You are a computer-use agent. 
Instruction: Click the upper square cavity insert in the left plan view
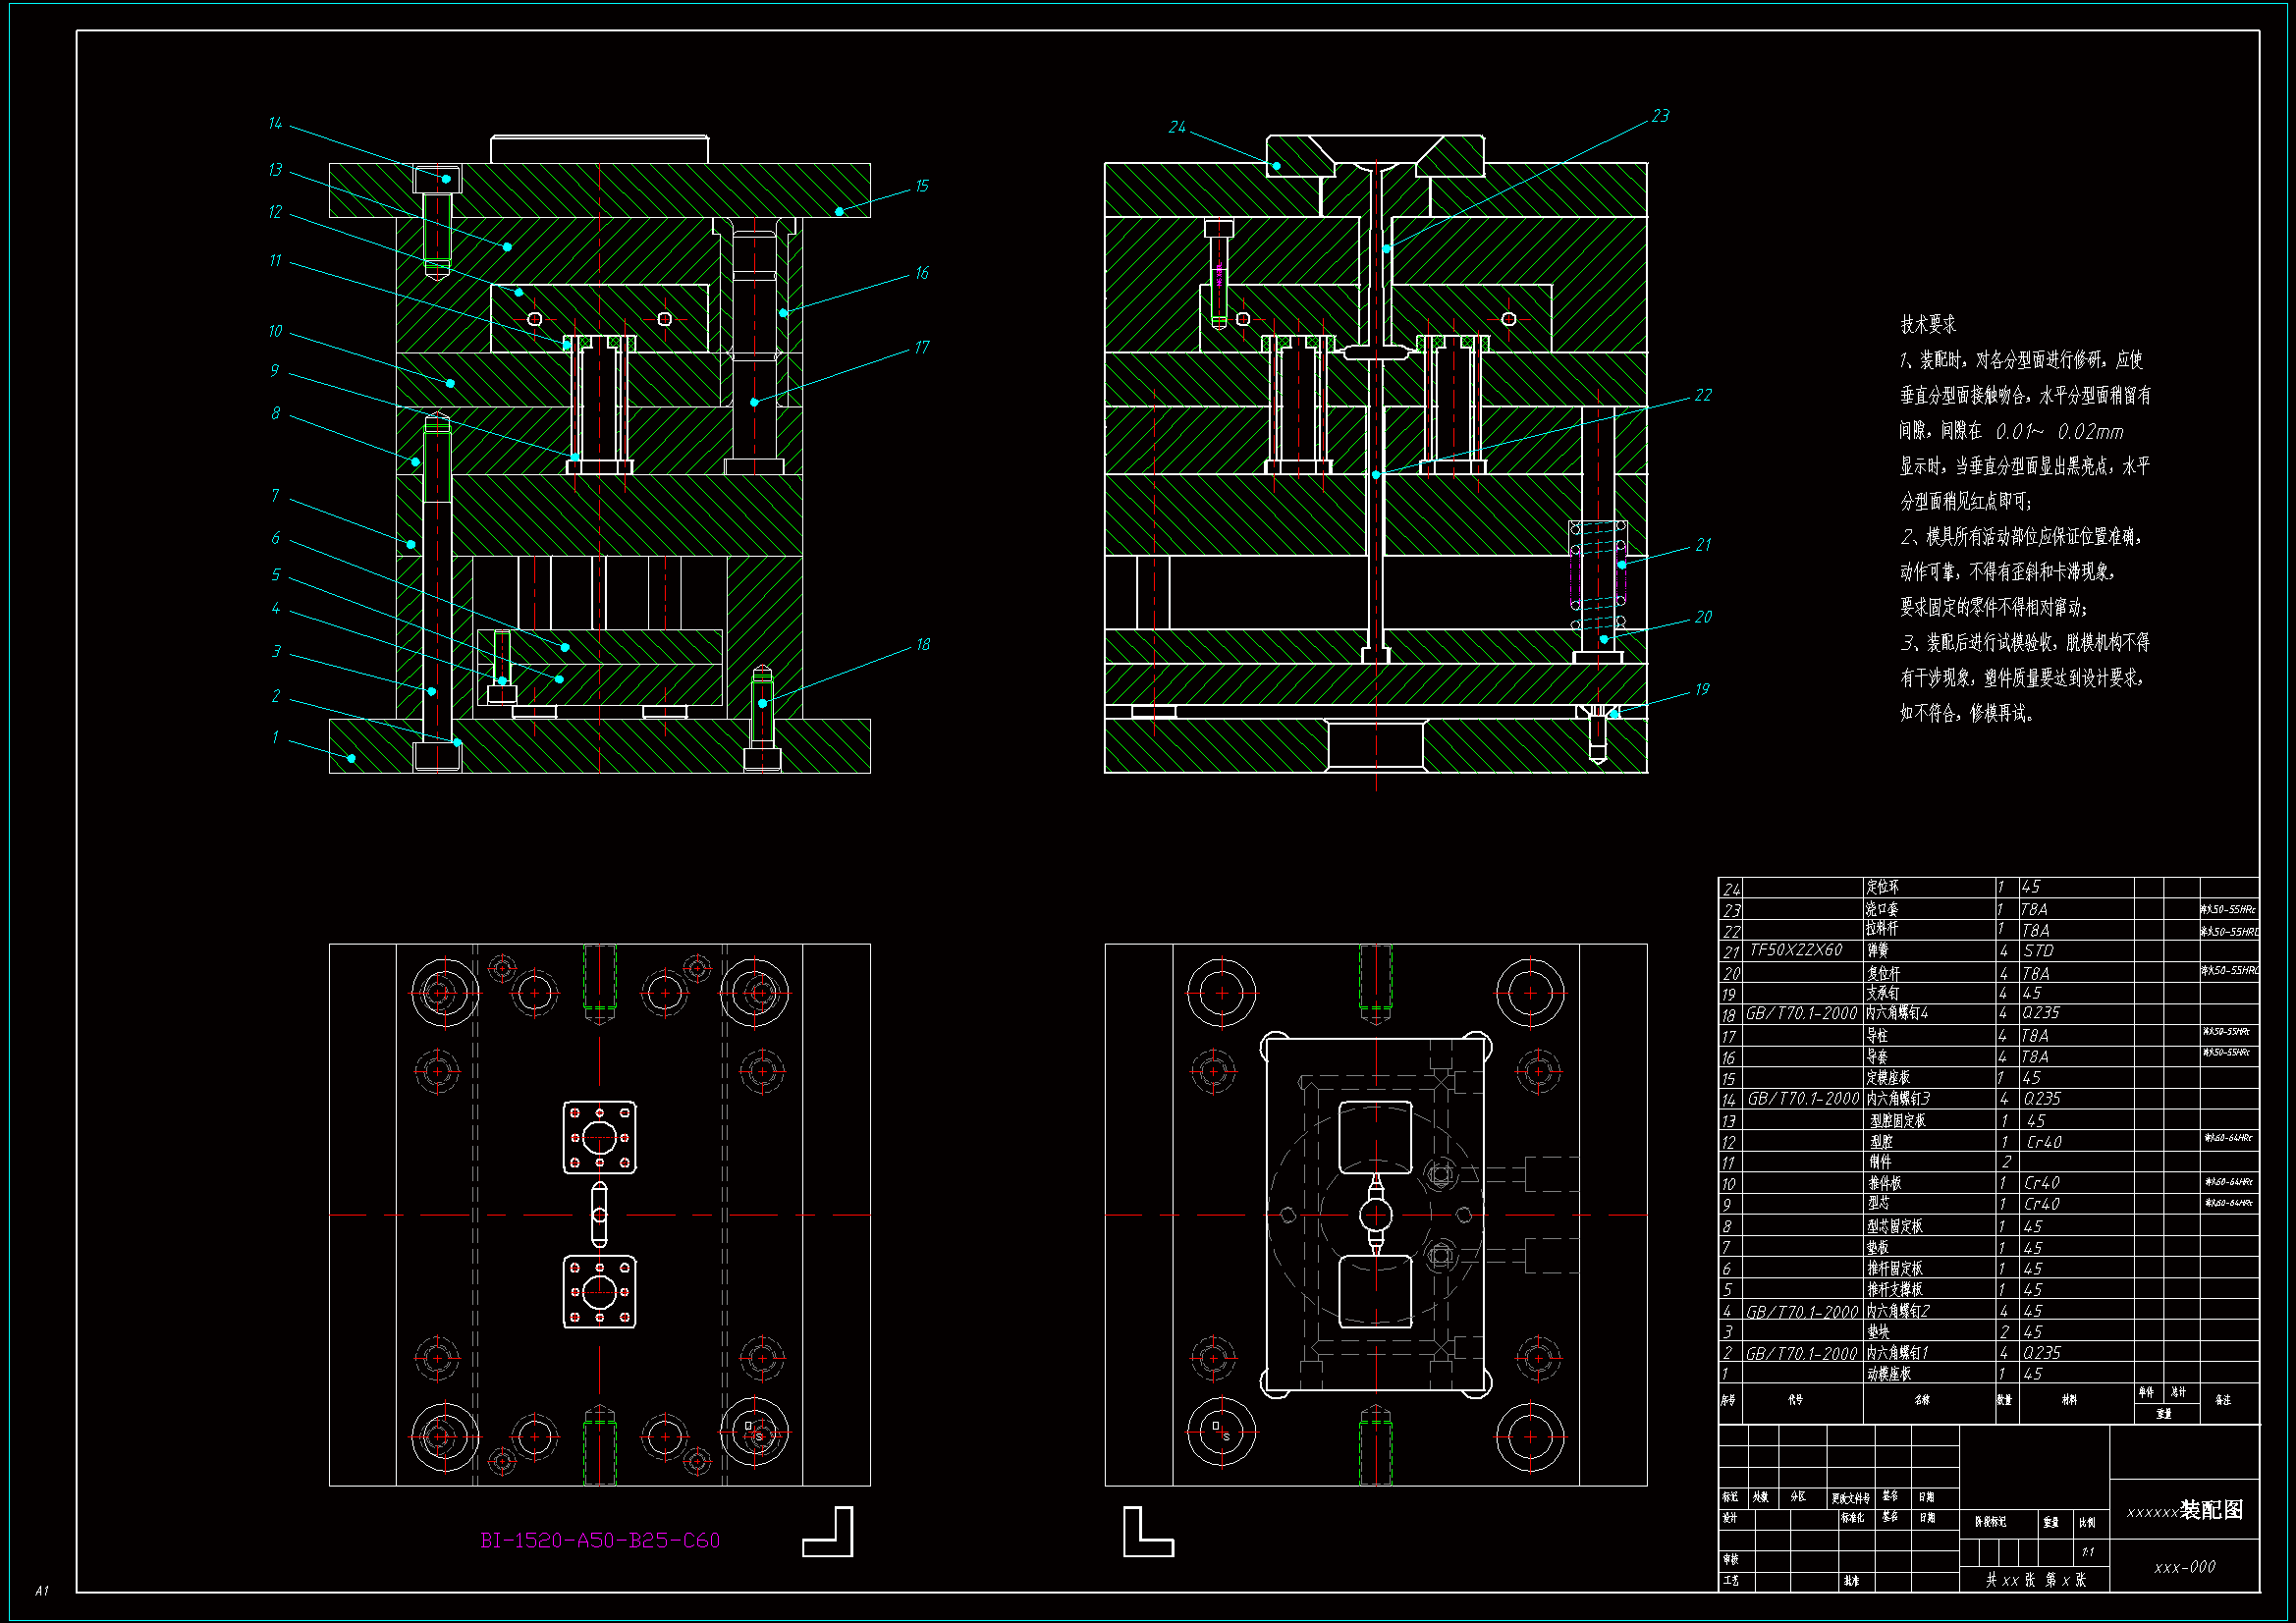pyautogui.click(x=599, y=1137)
